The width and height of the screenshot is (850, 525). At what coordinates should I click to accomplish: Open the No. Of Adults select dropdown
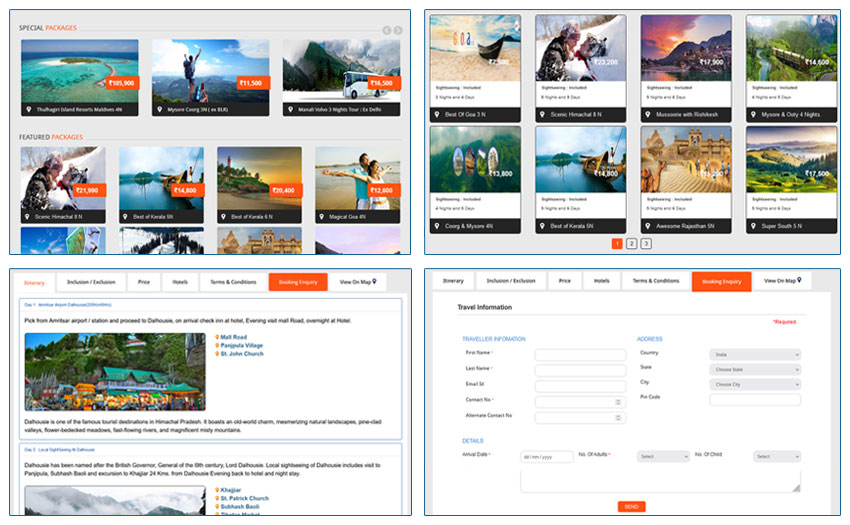click(x=663, y=457)
